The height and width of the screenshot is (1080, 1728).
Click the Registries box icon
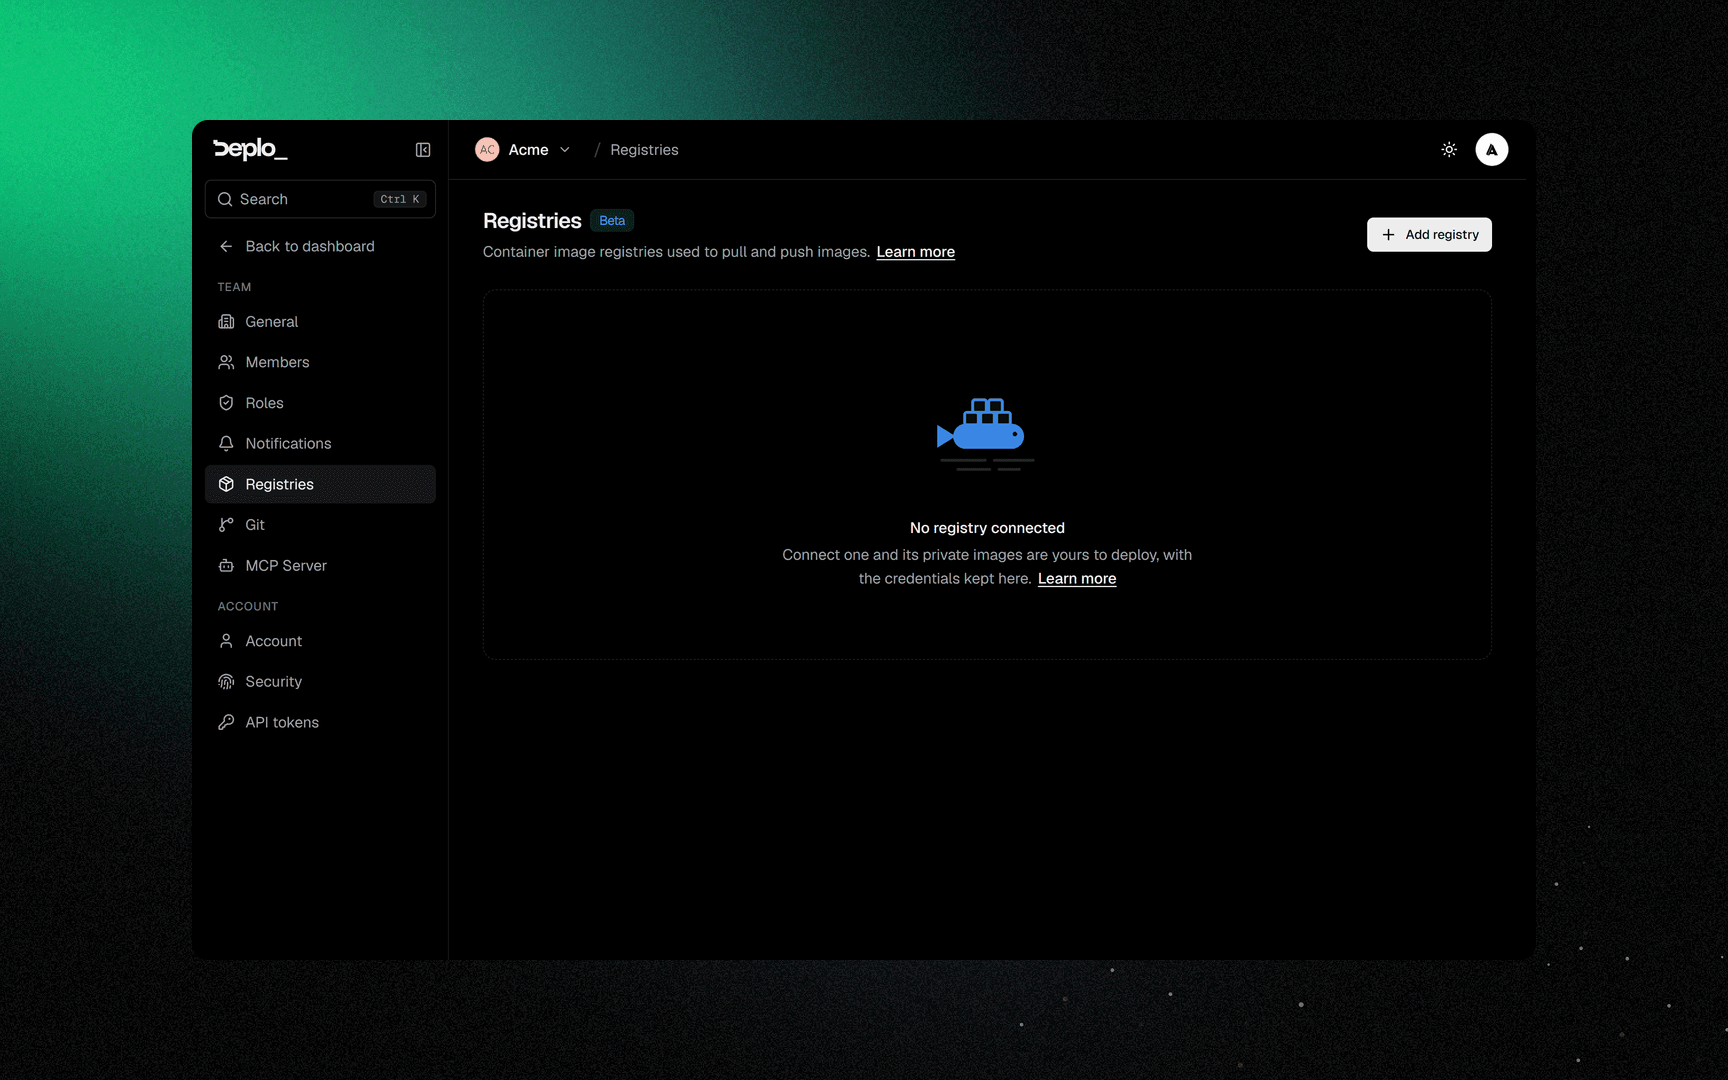point(226,484)
